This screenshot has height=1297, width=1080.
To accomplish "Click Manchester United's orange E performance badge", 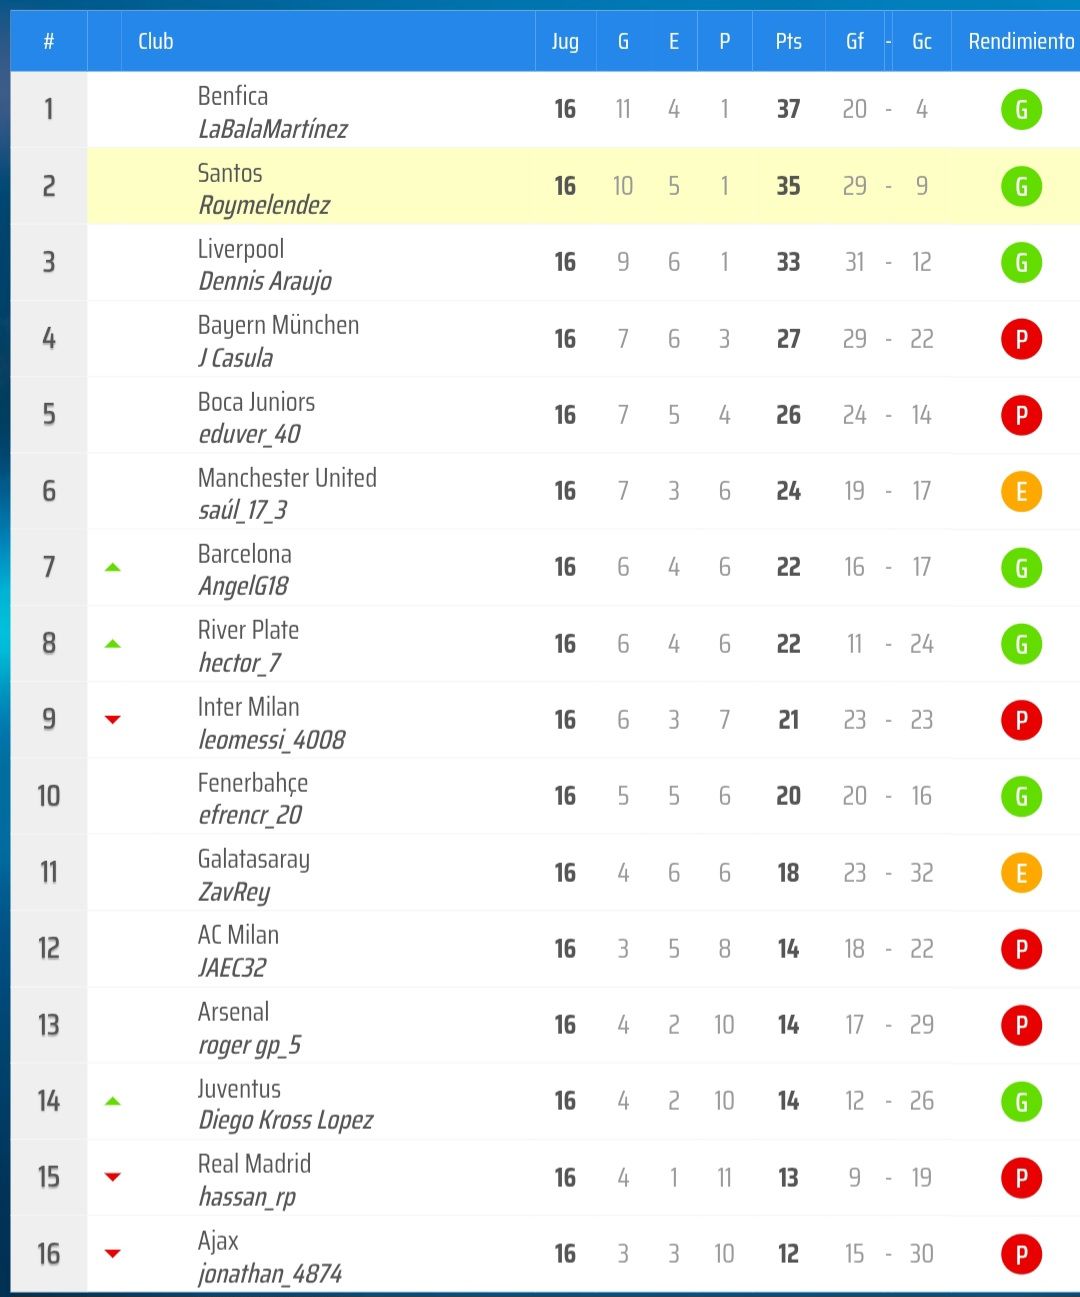I will [1021, 491].
